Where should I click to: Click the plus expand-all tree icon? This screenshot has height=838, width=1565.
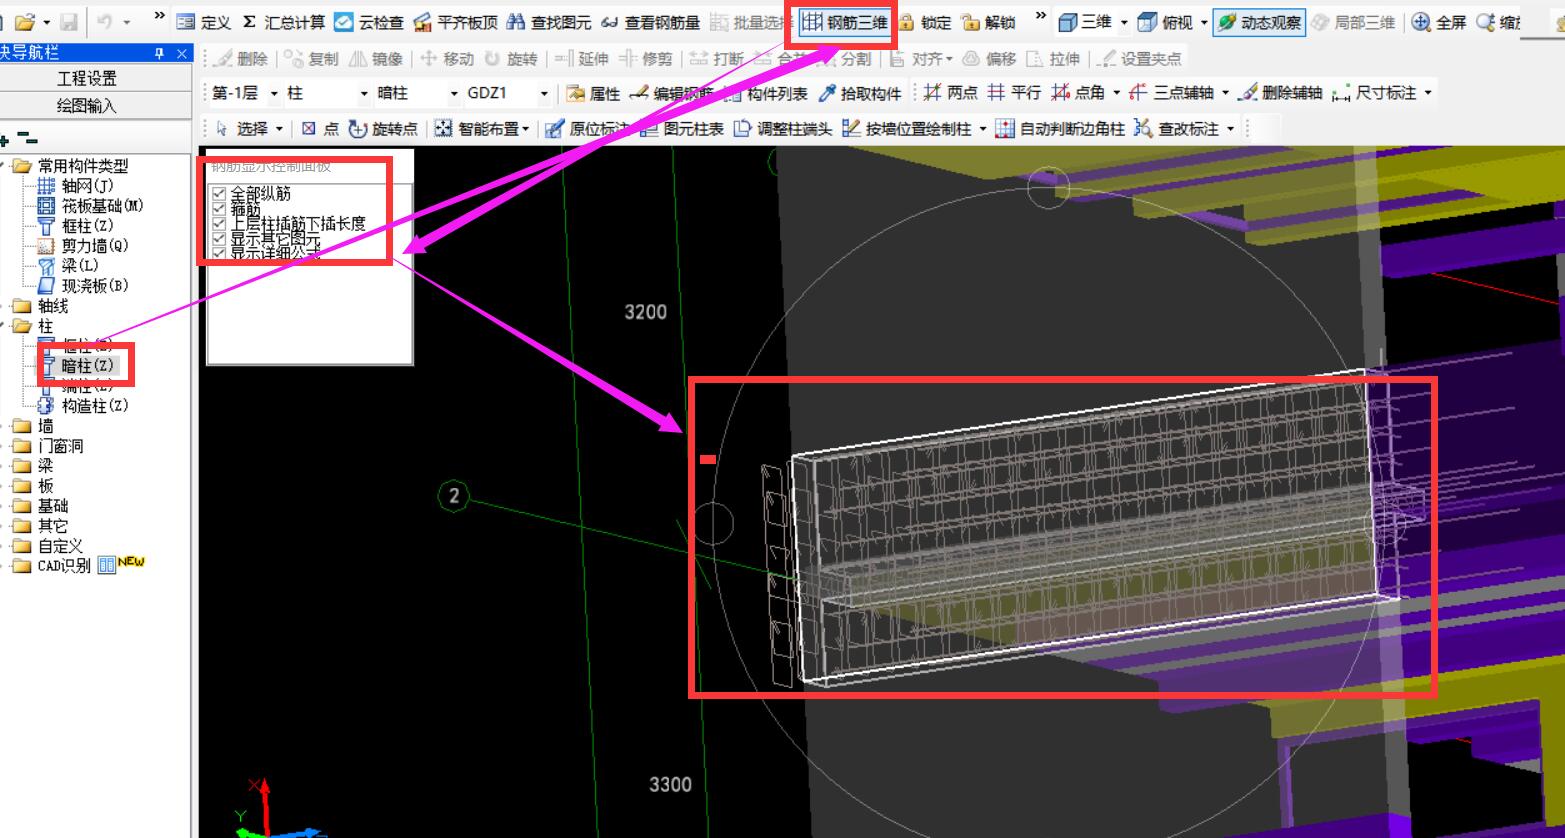(5, 140)
